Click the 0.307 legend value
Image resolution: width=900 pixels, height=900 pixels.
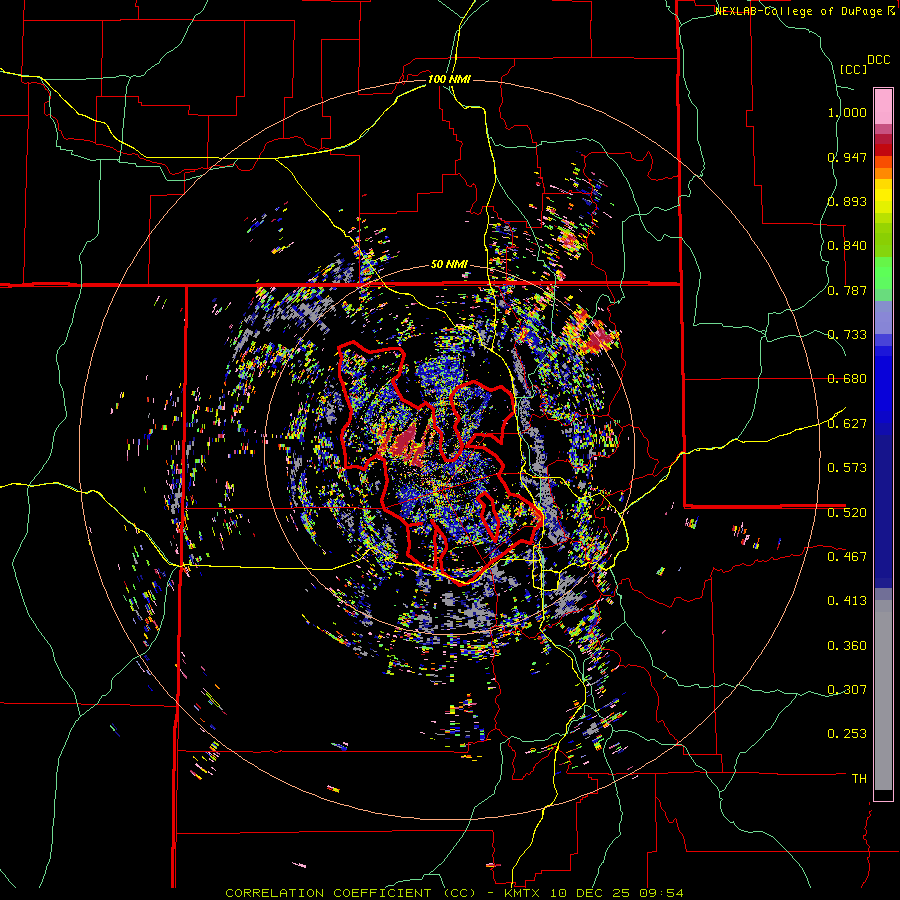(x=847, y=690)
